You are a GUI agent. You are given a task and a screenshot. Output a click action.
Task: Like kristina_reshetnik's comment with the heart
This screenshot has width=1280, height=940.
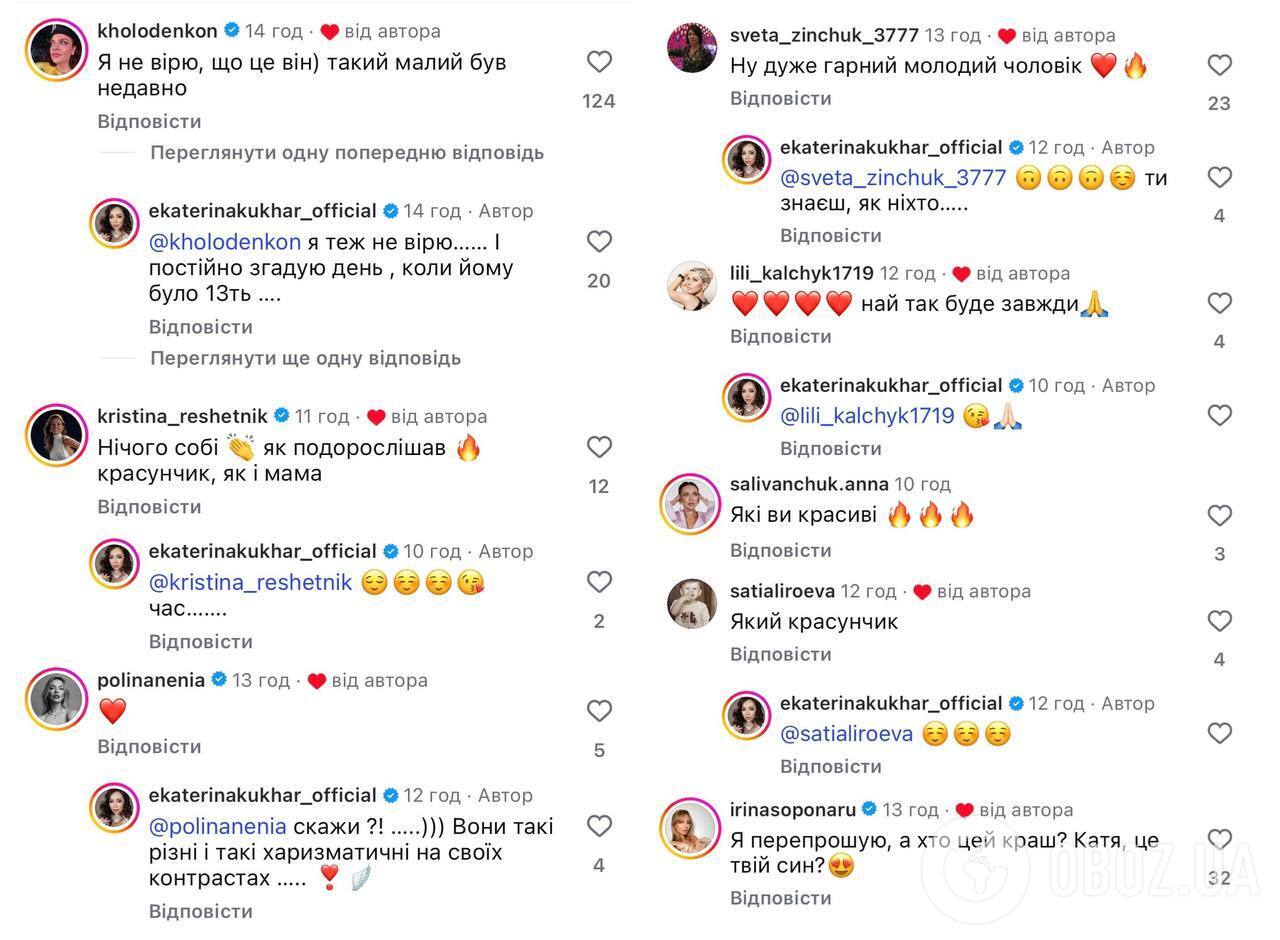599,447
